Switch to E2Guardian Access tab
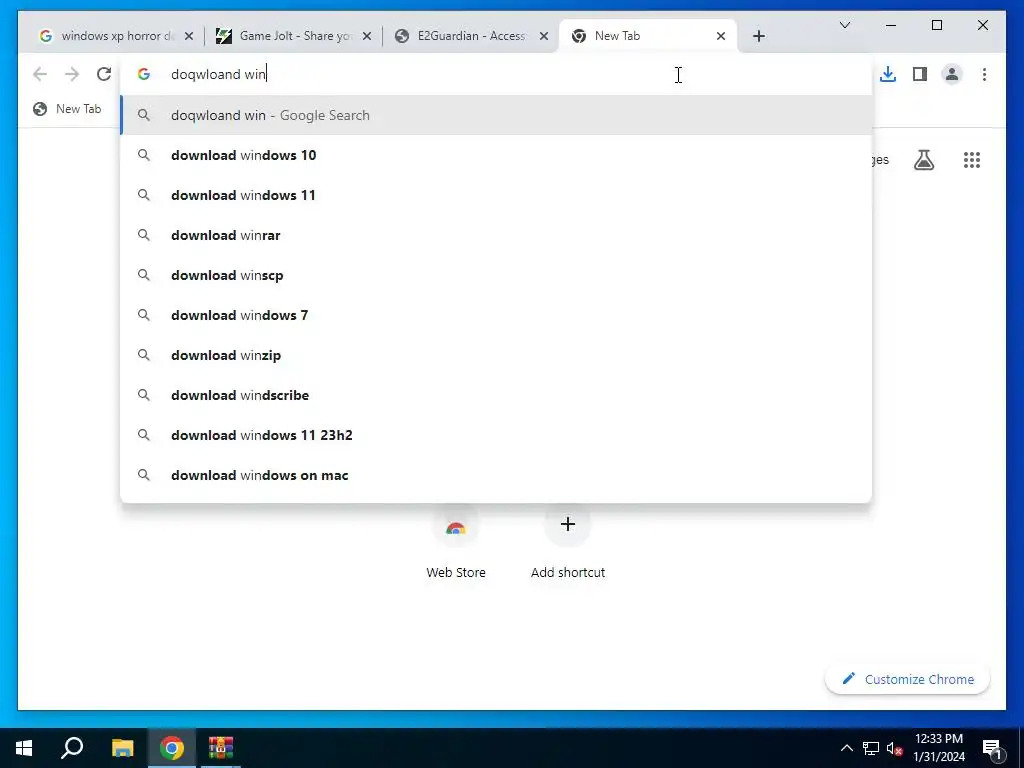Image resolution: width=1024 pixels, height=768 pixels. click(470, 36)
